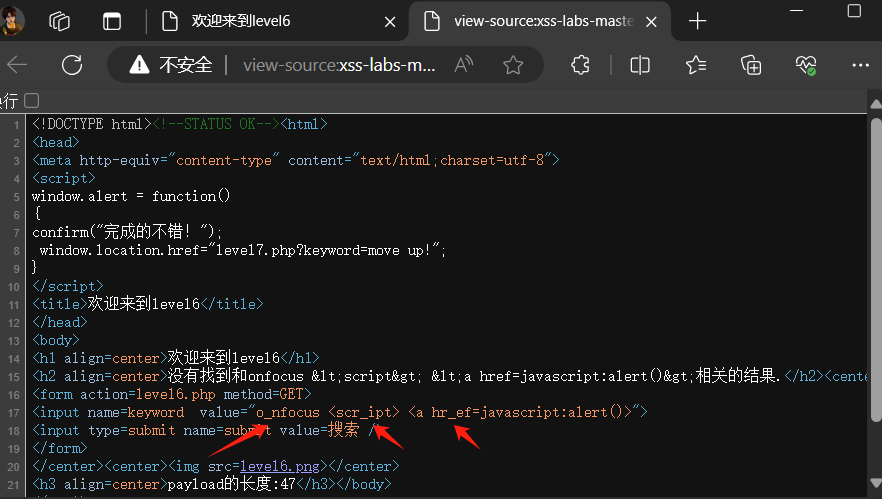Refresh the current page
Screen dimensions: 882x499
click(72, 65)
